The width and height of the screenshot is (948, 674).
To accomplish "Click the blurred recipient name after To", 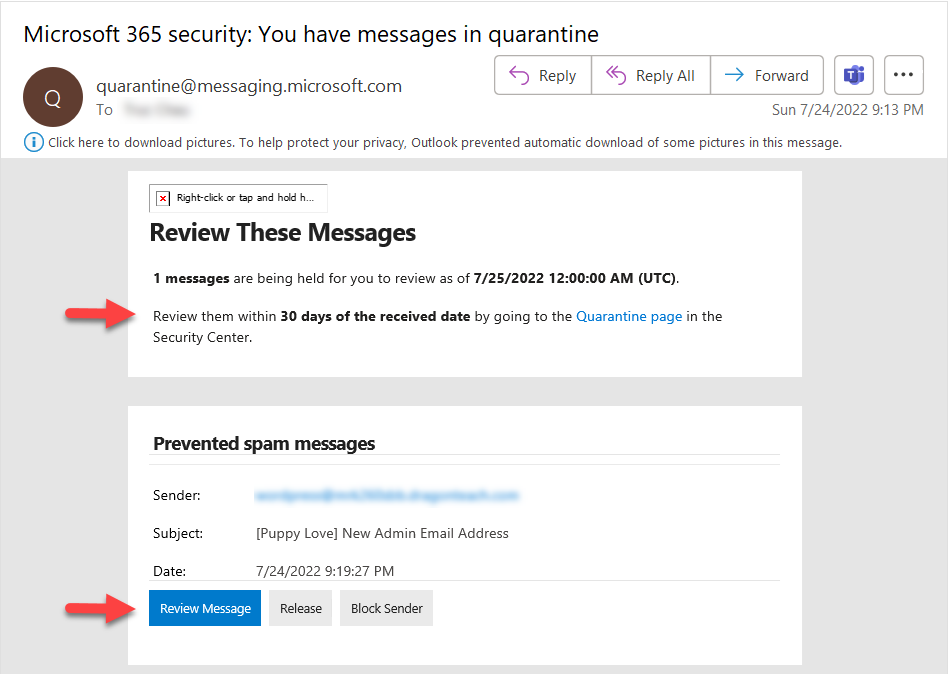I will 157,110.
